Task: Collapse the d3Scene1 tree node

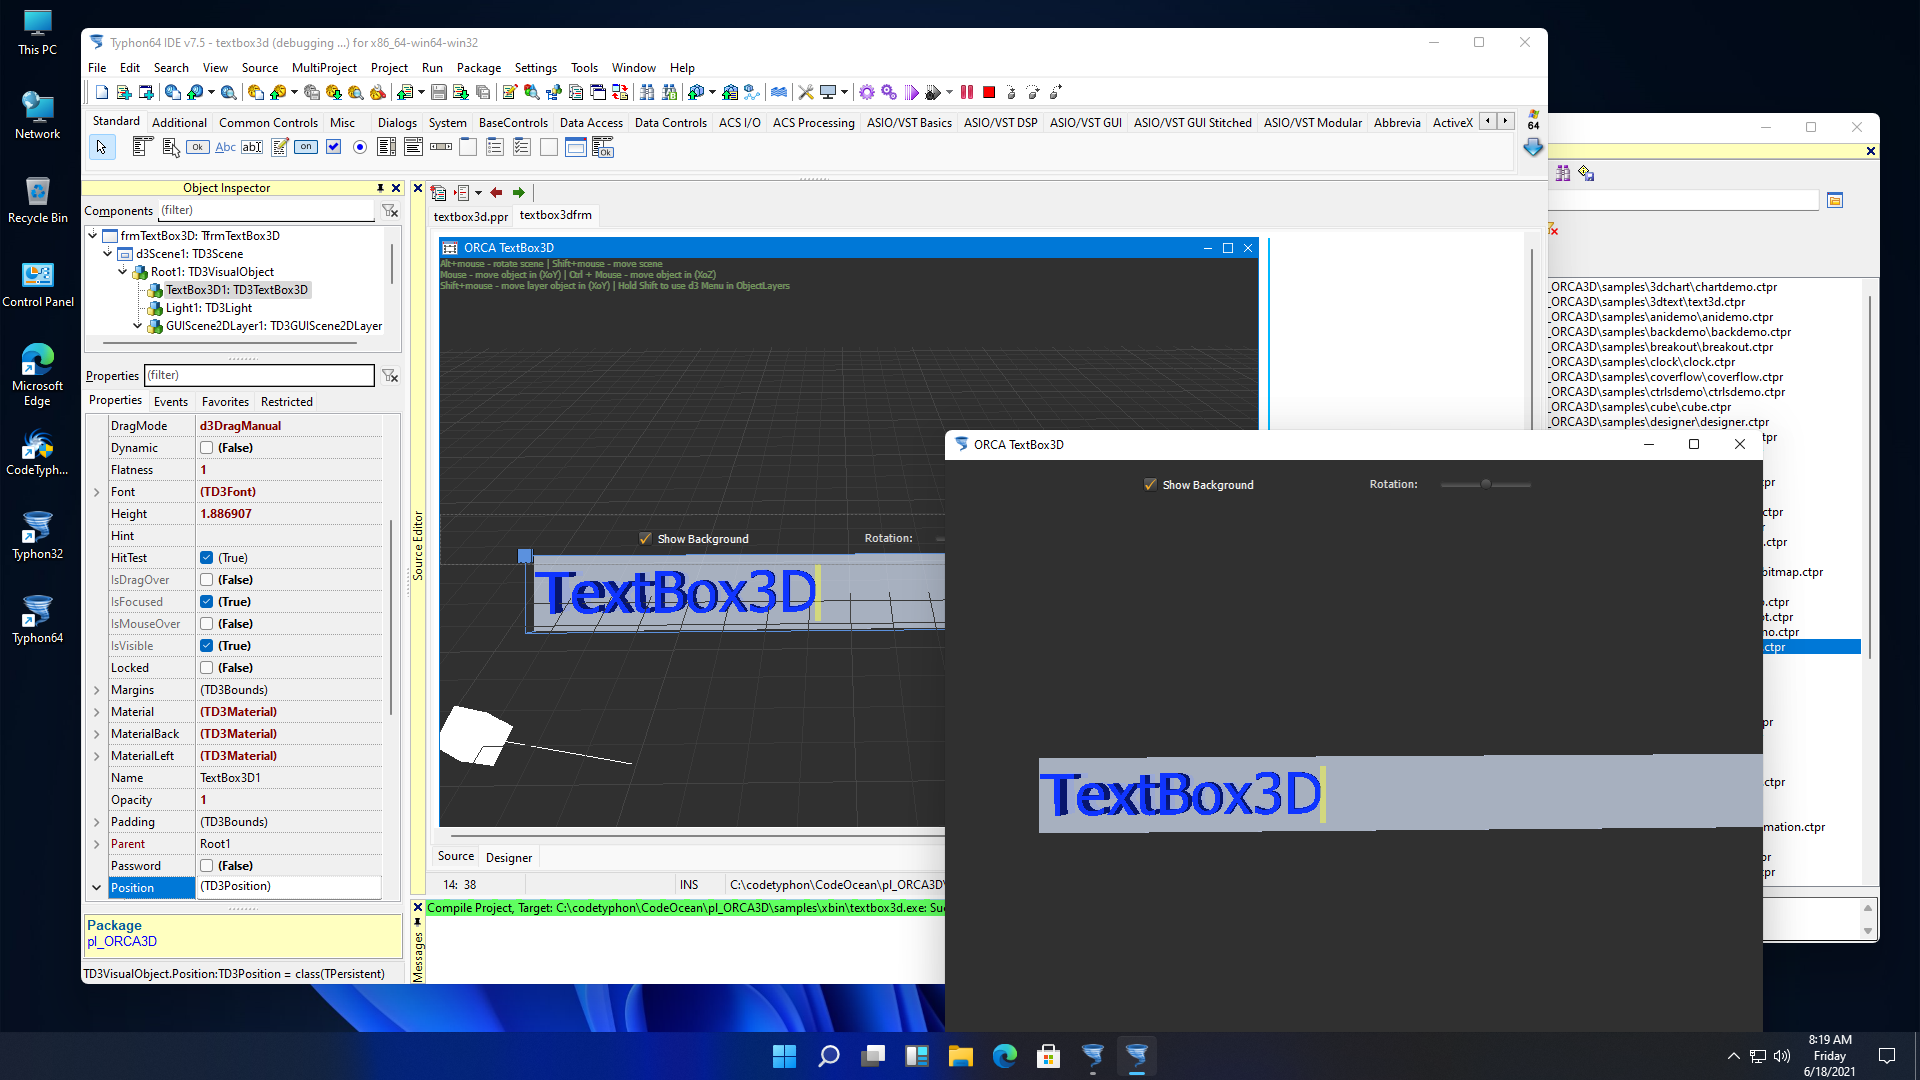Action: [x=108, y=254]
